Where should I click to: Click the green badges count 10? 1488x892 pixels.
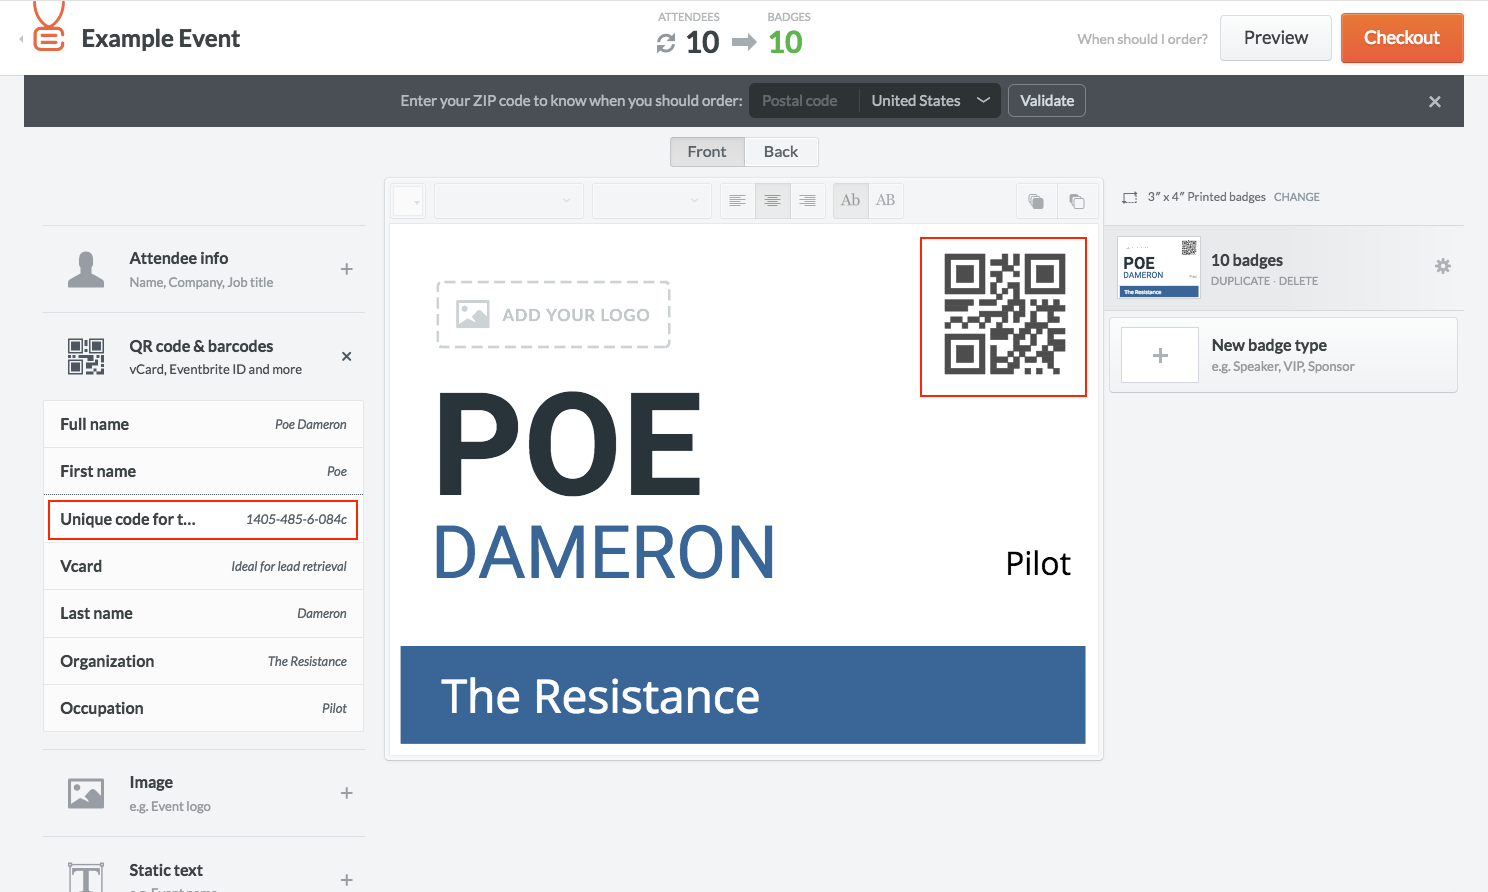[785, 42]
